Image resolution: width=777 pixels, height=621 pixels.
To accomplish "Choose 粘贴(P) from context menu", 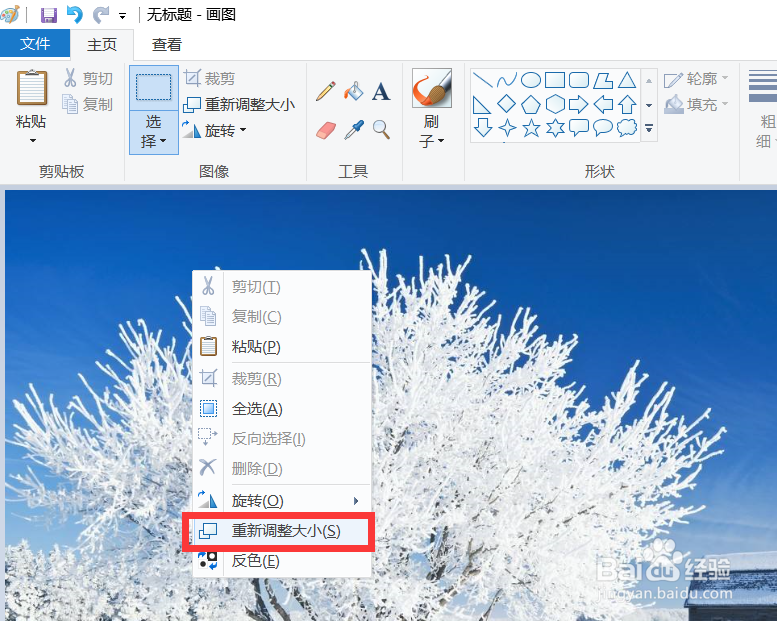I will click(282, 346).
